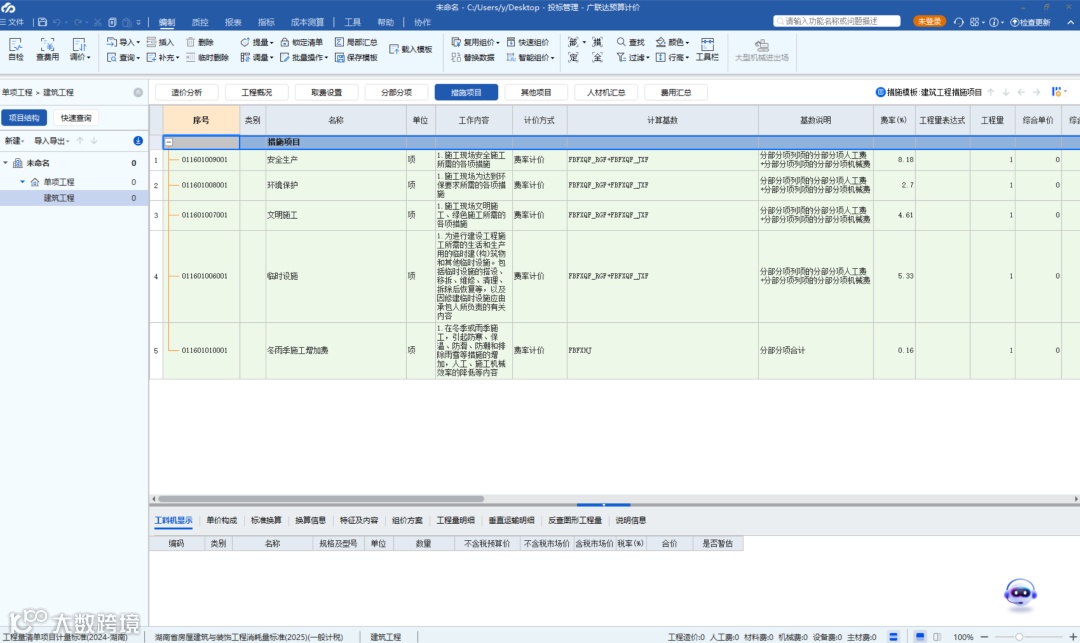Click the 调价 price adjustment icon

79,49
